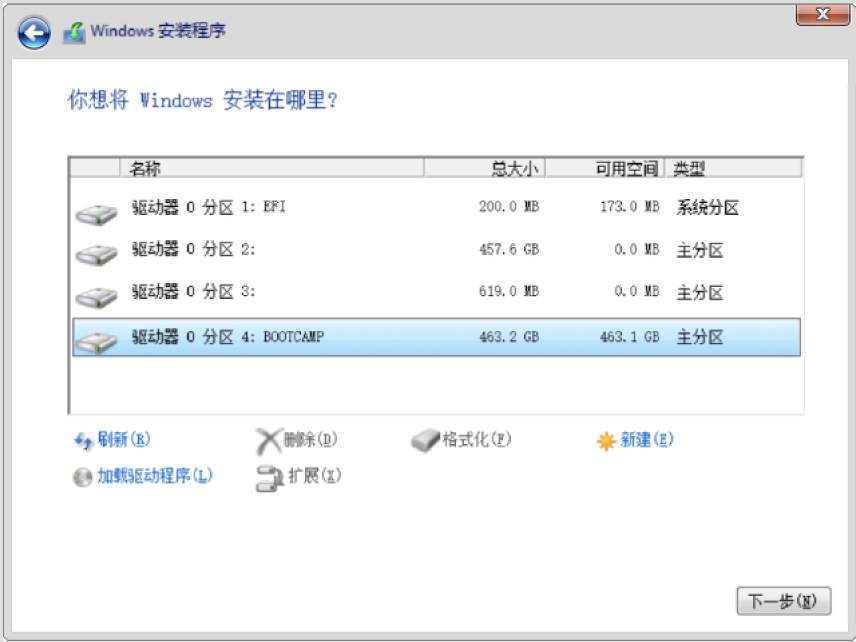The image size is (856, 642).
Task: Click the back arrow button
Action: (34, 32)
